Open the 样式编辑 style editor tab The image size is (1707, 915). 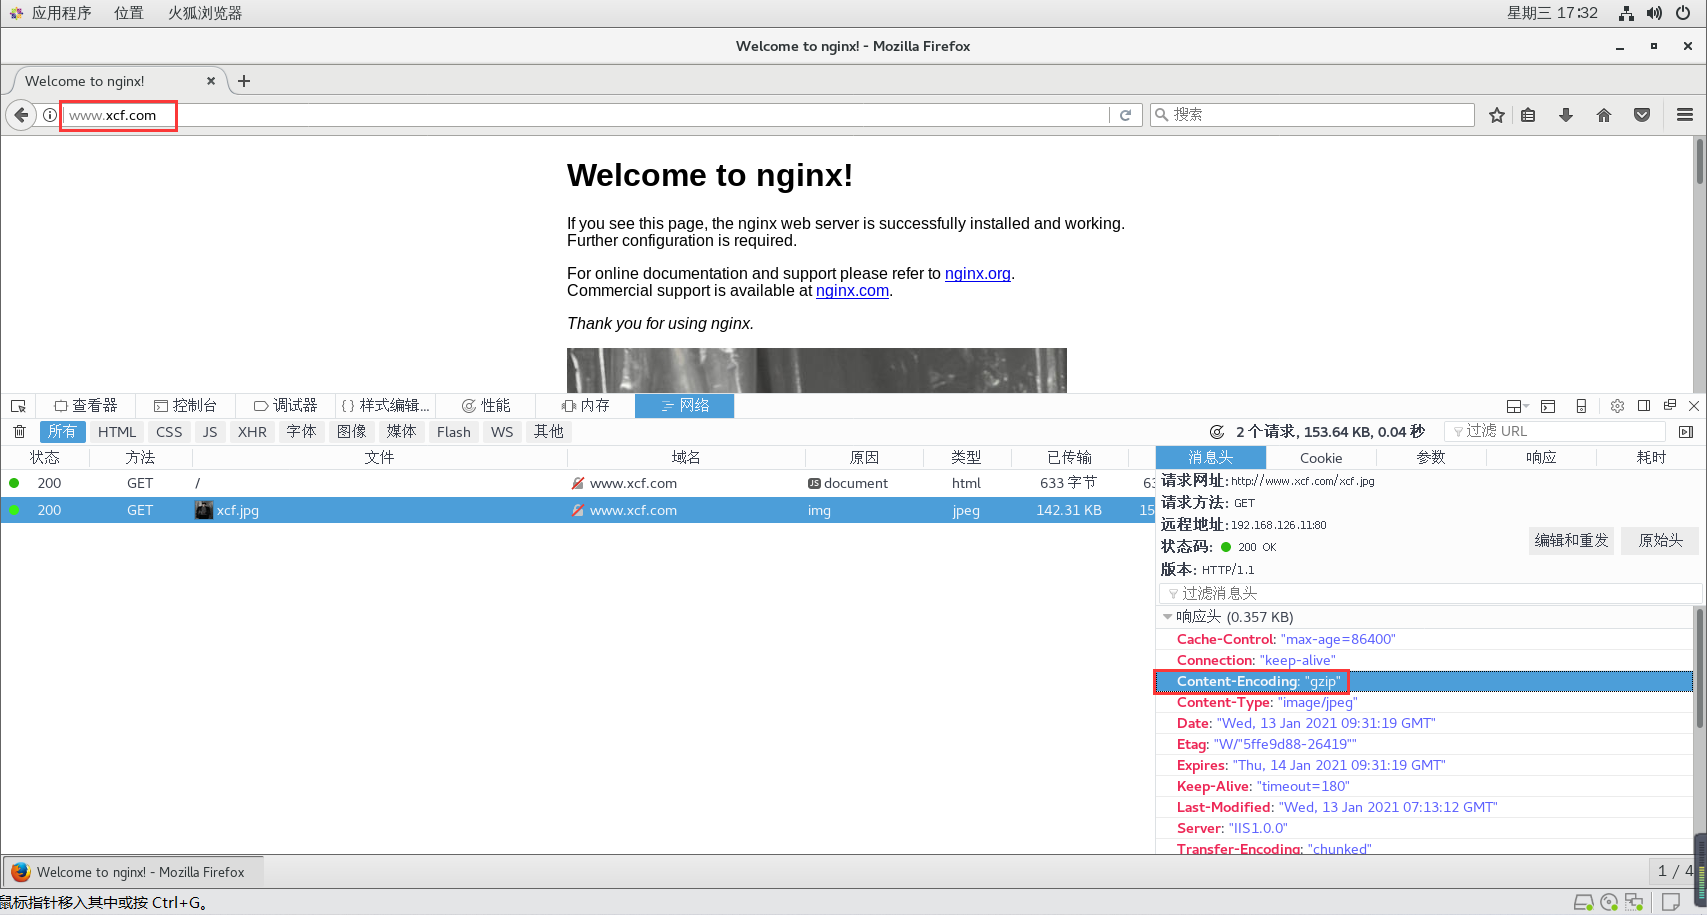coord(385,406)
